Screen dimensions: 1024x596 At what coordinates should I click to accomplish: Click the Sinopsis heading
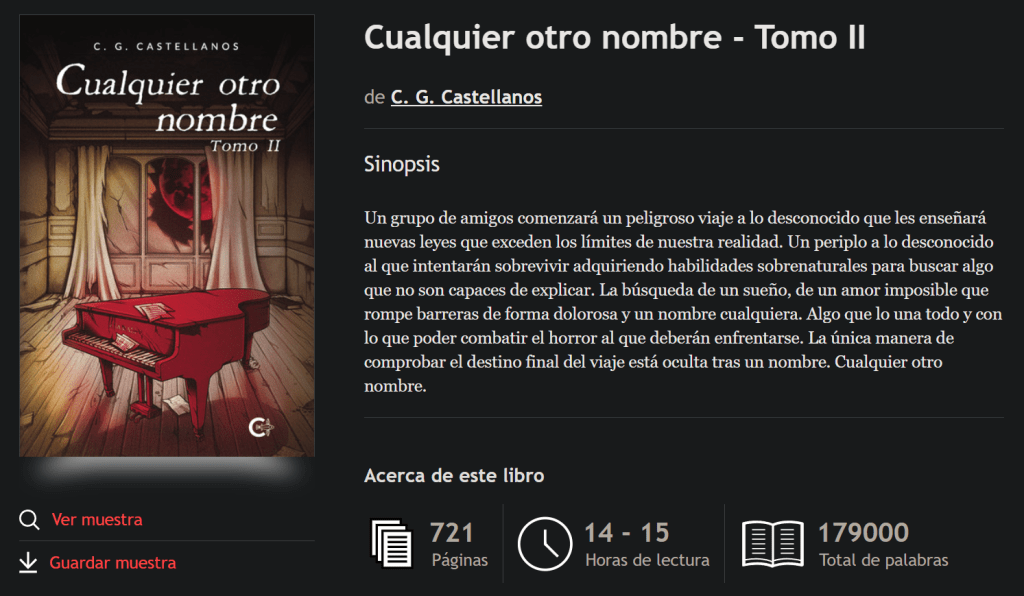[x=402, y=164]
